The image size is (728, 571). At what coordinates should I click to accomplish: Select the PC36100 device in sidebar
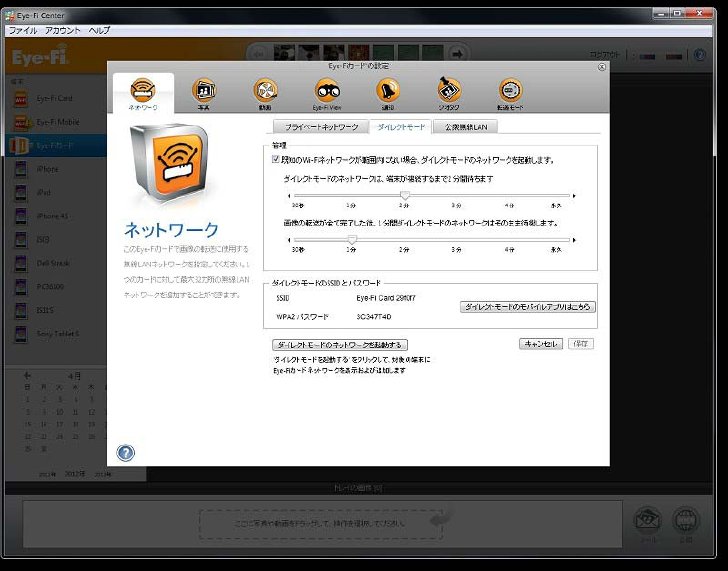pos(56,286)
